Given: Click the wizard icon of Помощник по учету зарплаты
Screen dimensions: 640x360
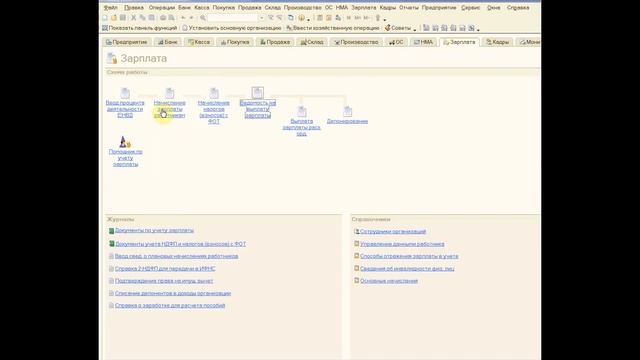Looking at the screenshot, I should click(x=125, y=142).
